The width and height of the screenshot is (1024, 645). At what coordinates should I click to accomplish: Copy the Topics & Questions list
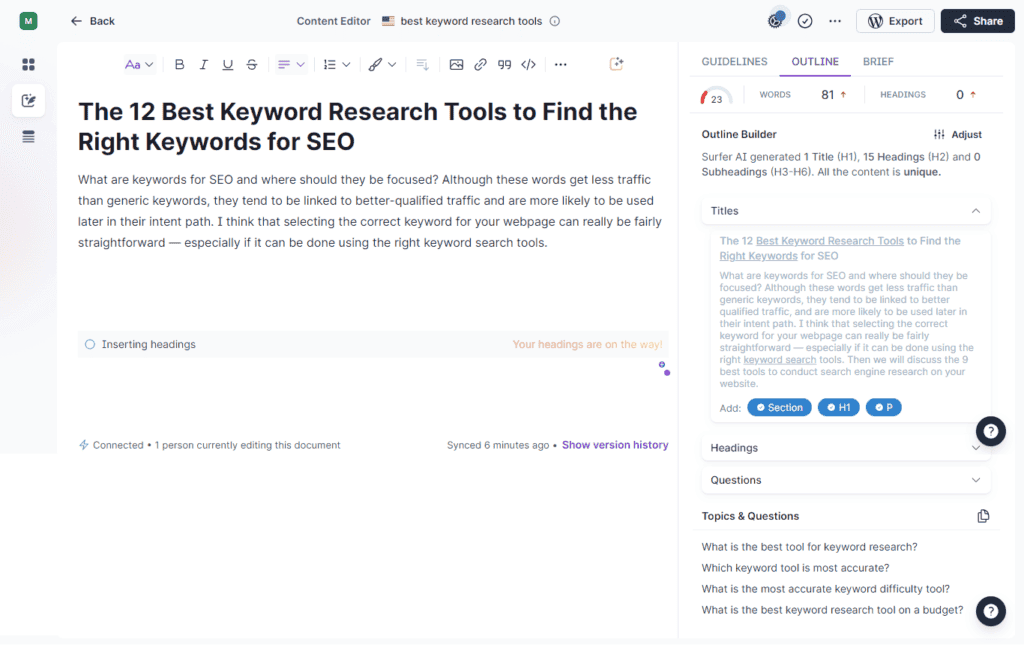pos(983,516)
